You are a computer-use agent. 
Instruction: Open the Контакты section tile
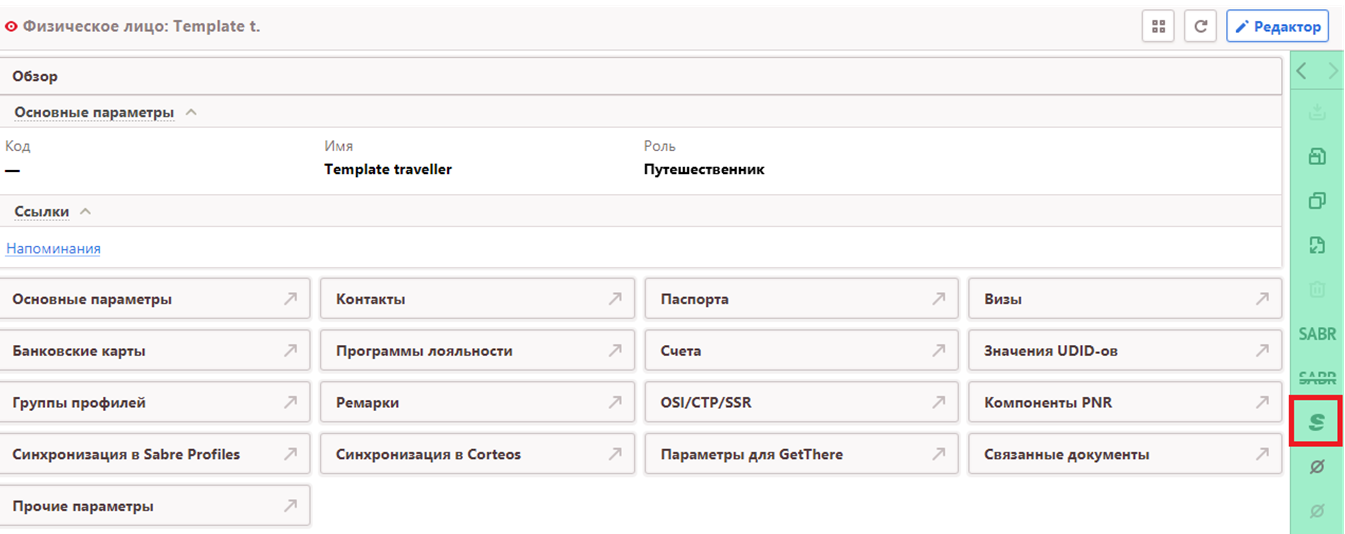476,299
